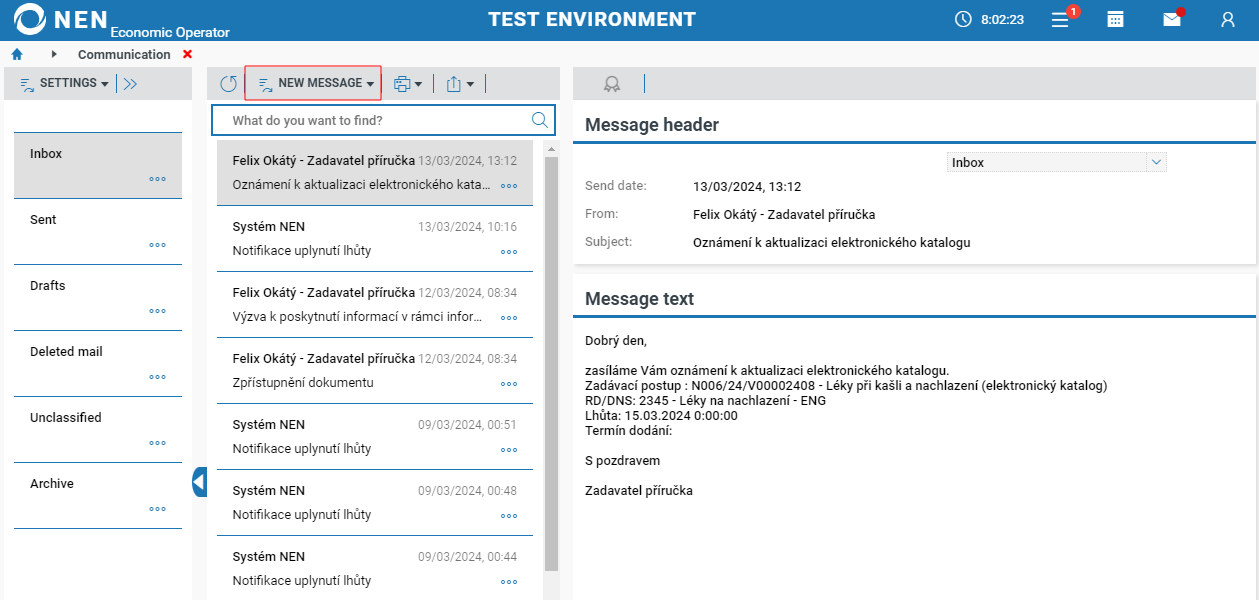The image size is (1259, 600).
Task: Click the home icon in the breadcrumb
Action: coord(17,54)
